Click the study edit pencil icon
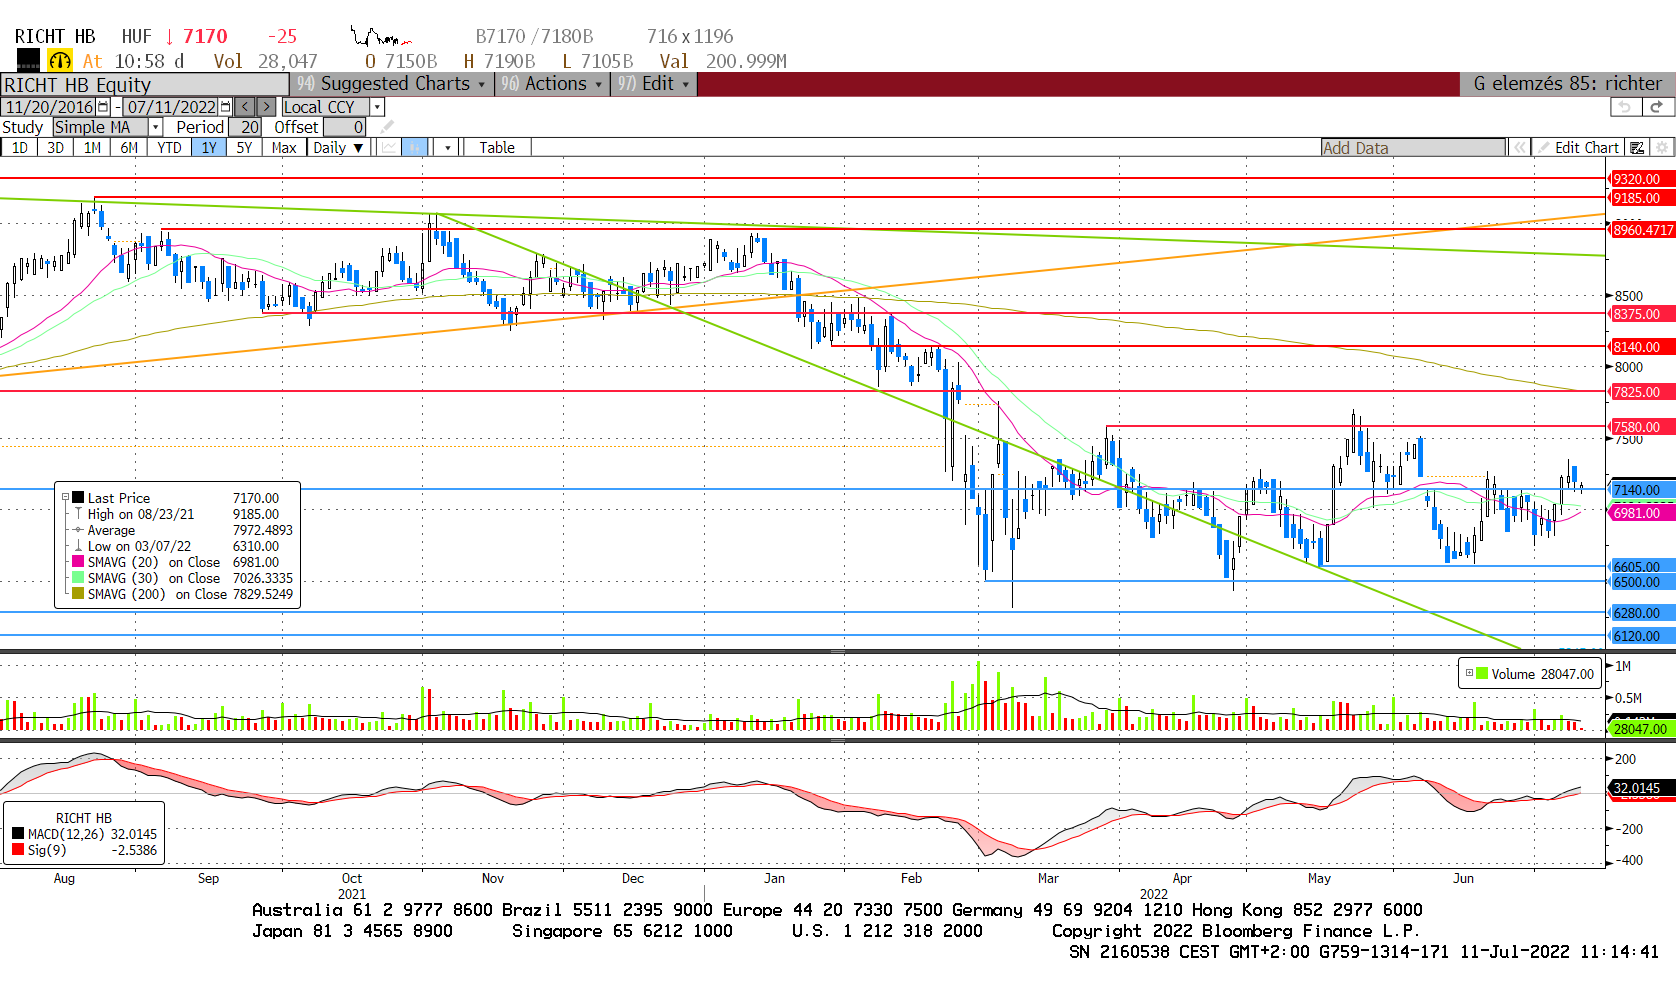Viewport: 1676px width, 995px height. pyautogui.click(x=387, y=127)
